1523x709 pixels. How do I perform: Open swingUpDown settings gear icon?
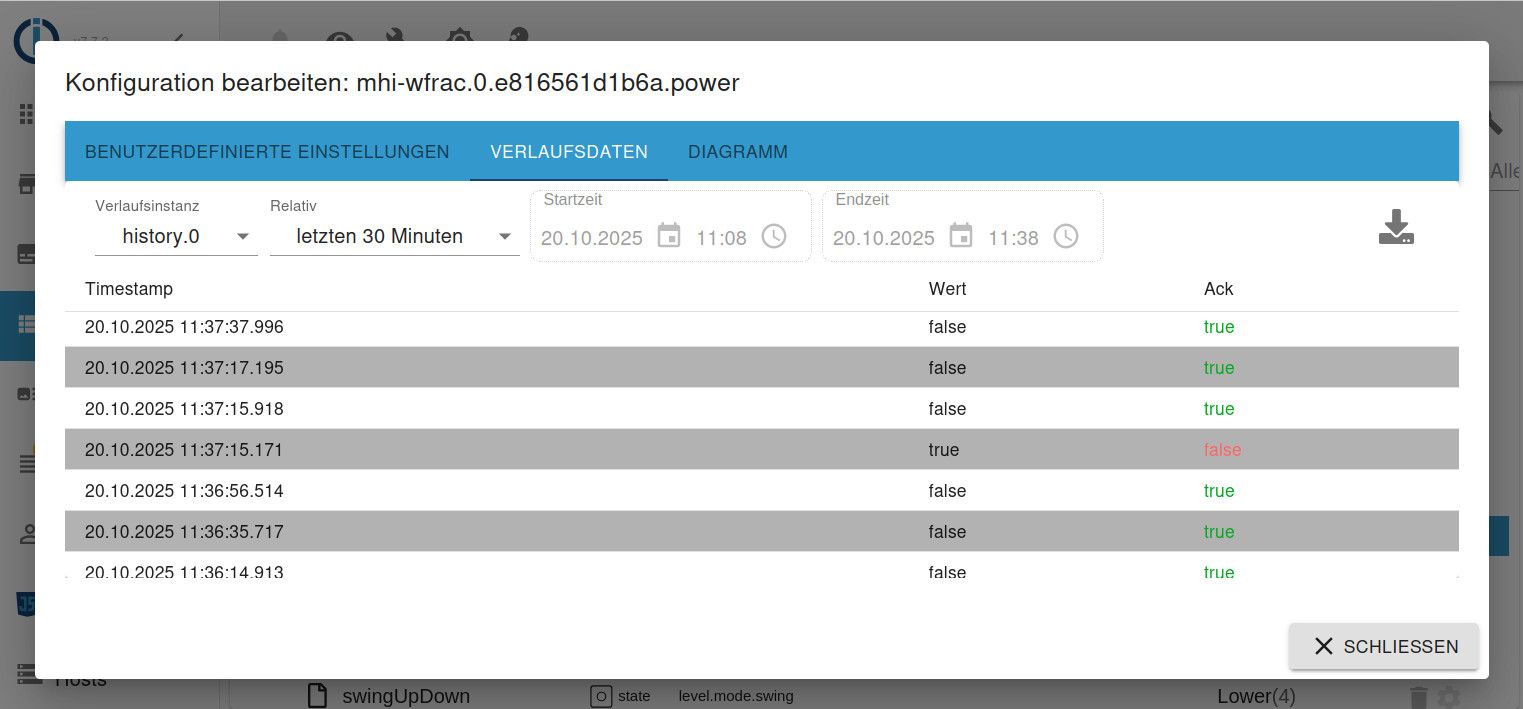click(x=1447, y=696)
